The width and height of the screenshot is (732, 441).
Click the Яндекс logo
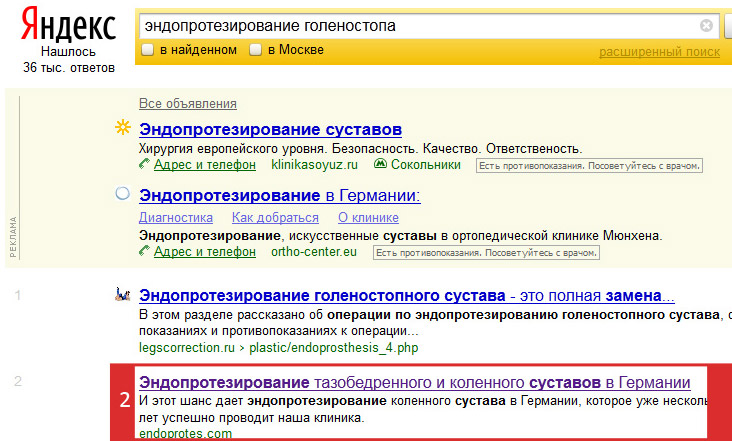[68, 25]
